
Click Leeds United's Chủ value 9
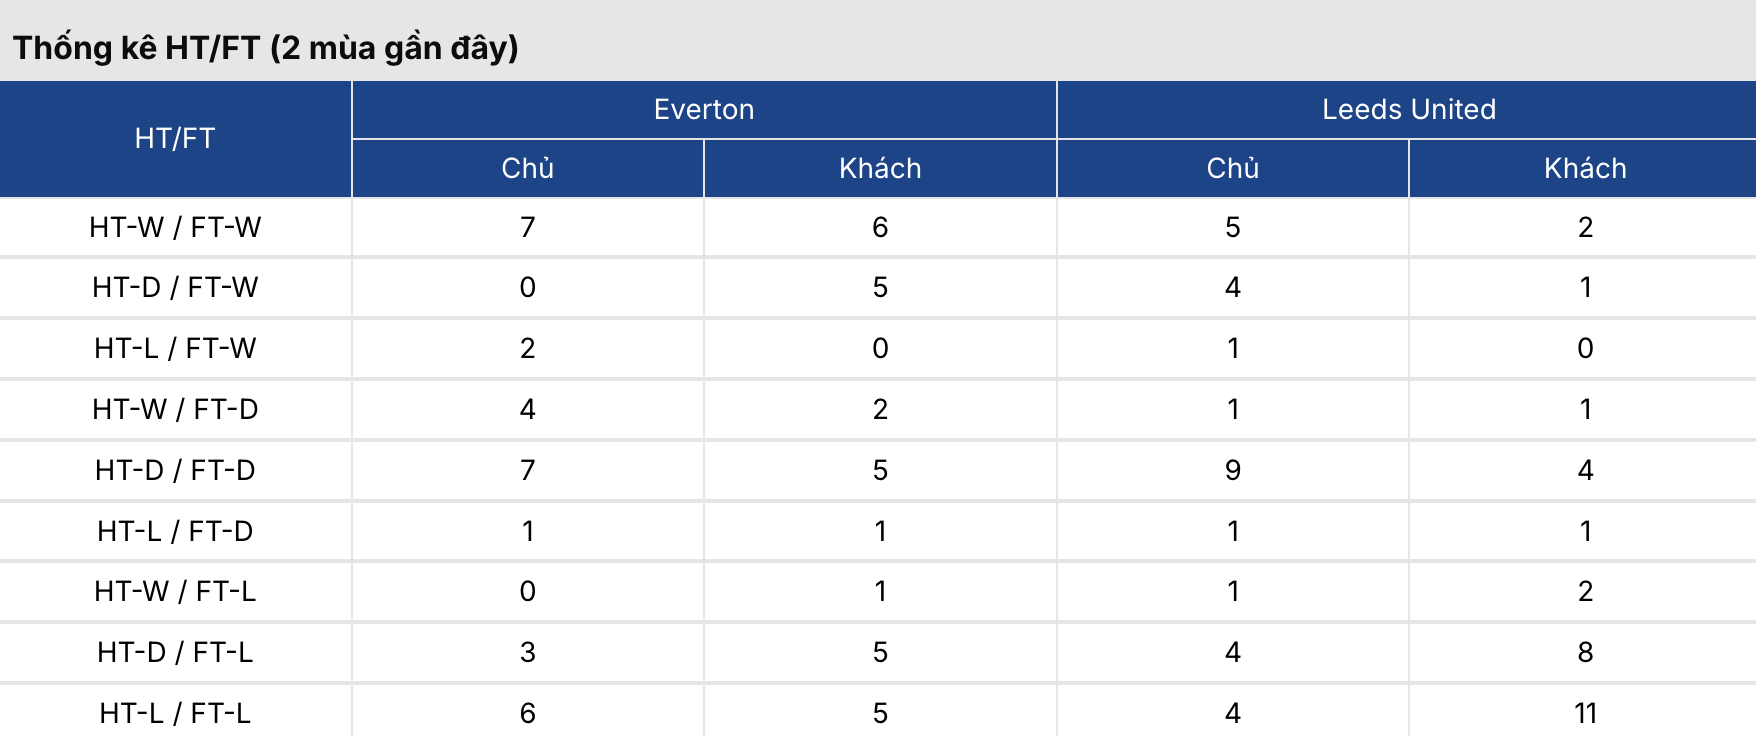[1232, 470]
